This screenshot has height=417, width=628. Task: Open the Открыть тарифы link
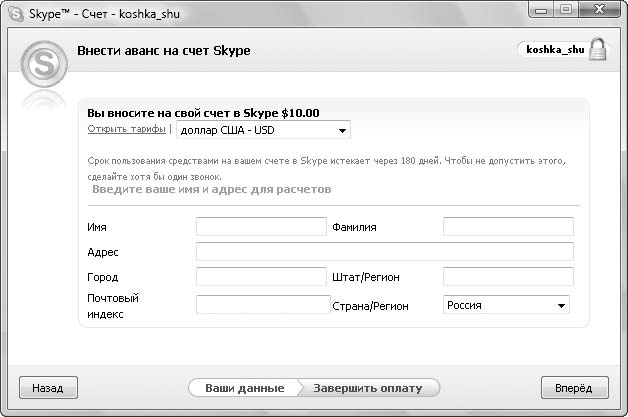click(x=127, y=129)
